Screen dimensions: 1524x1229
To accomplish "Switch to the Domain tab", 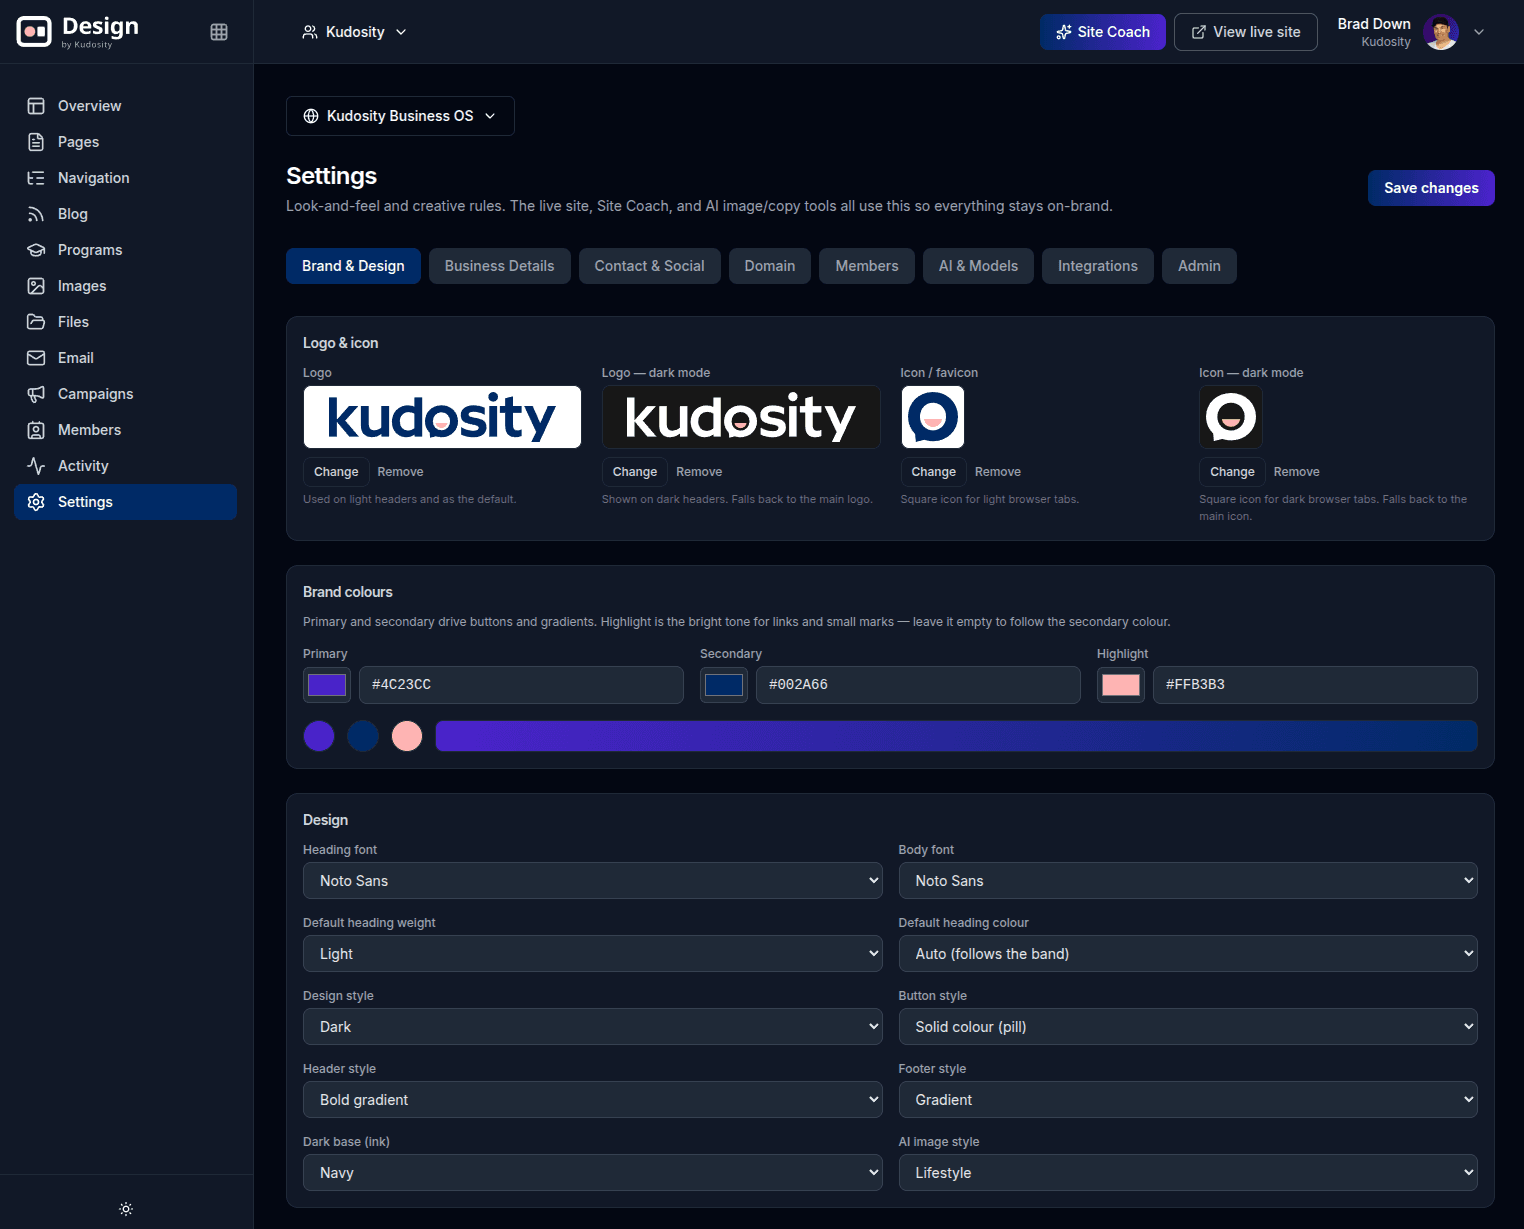I will tap(770, 266).
